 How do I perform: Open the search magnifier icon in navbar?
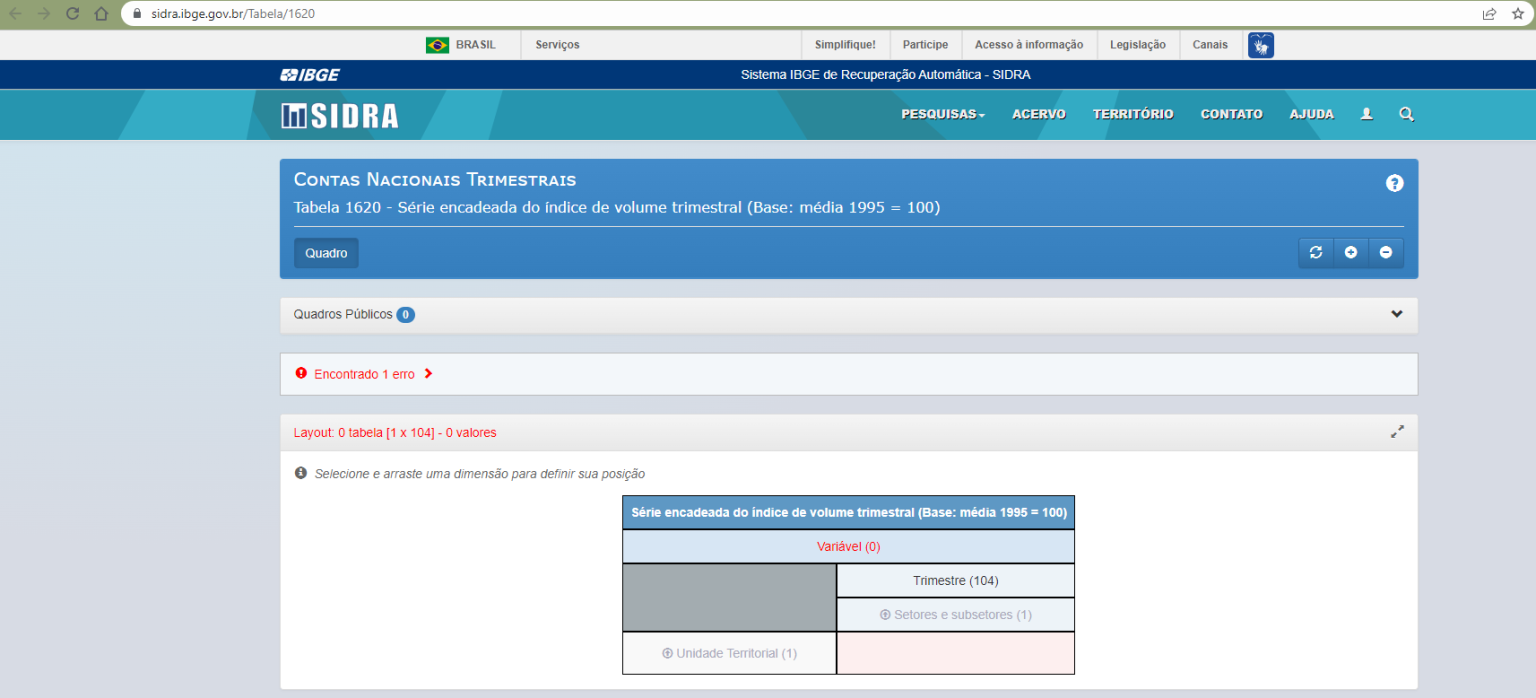(1406, 114)
